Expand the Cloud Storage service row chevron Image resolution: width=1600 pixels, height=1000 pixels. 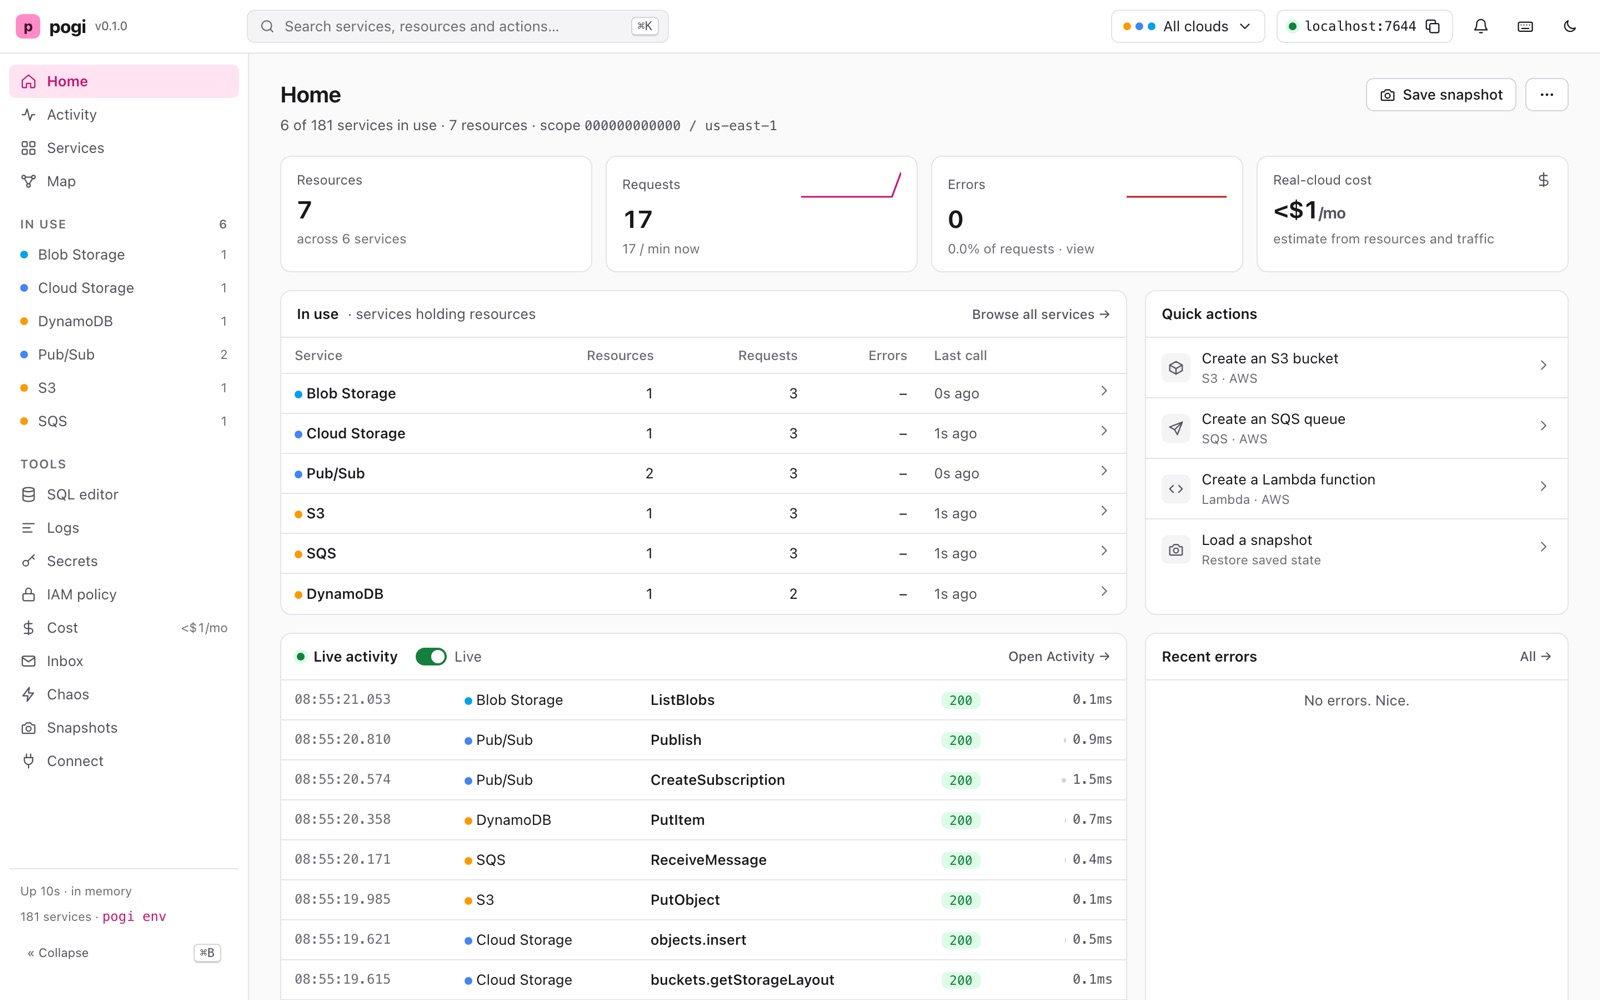point(1104,431)
